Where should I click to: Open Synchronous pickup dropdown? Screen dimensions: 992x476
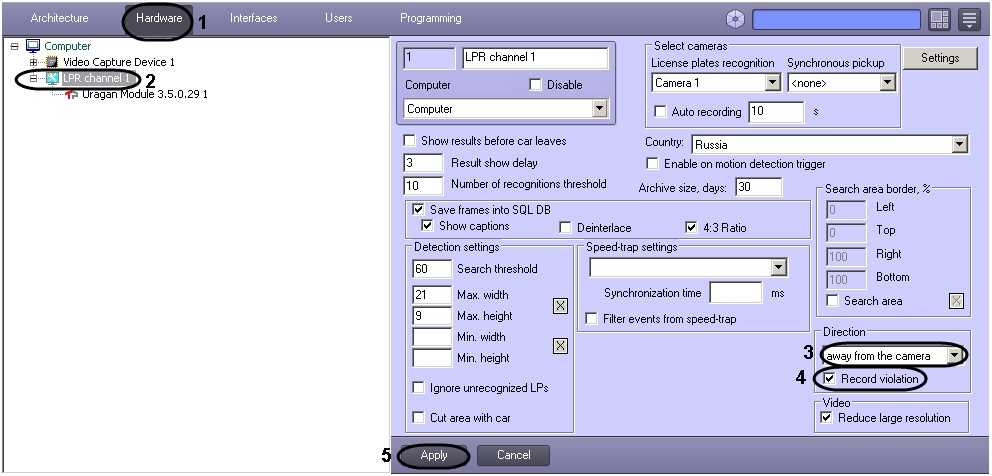coord(888,82)
